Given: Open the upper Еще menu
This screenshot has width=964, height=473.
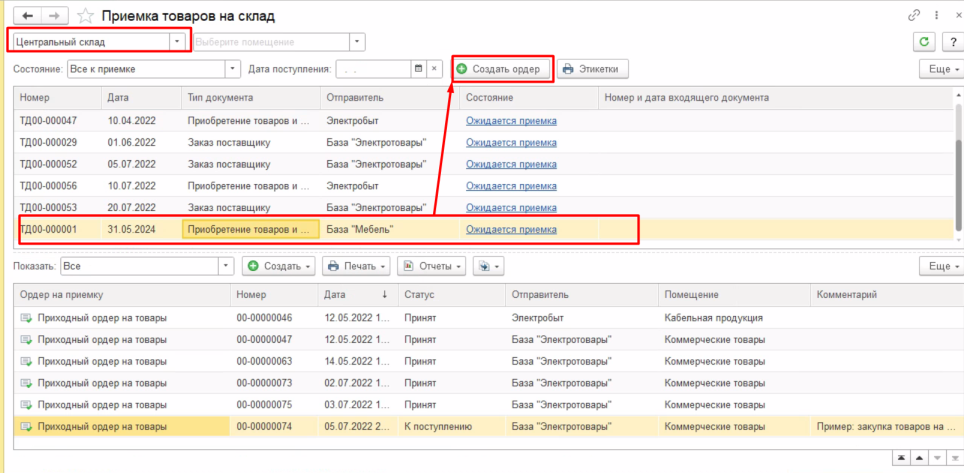Looking at the screenshot, I should click(x=940, y=69).
